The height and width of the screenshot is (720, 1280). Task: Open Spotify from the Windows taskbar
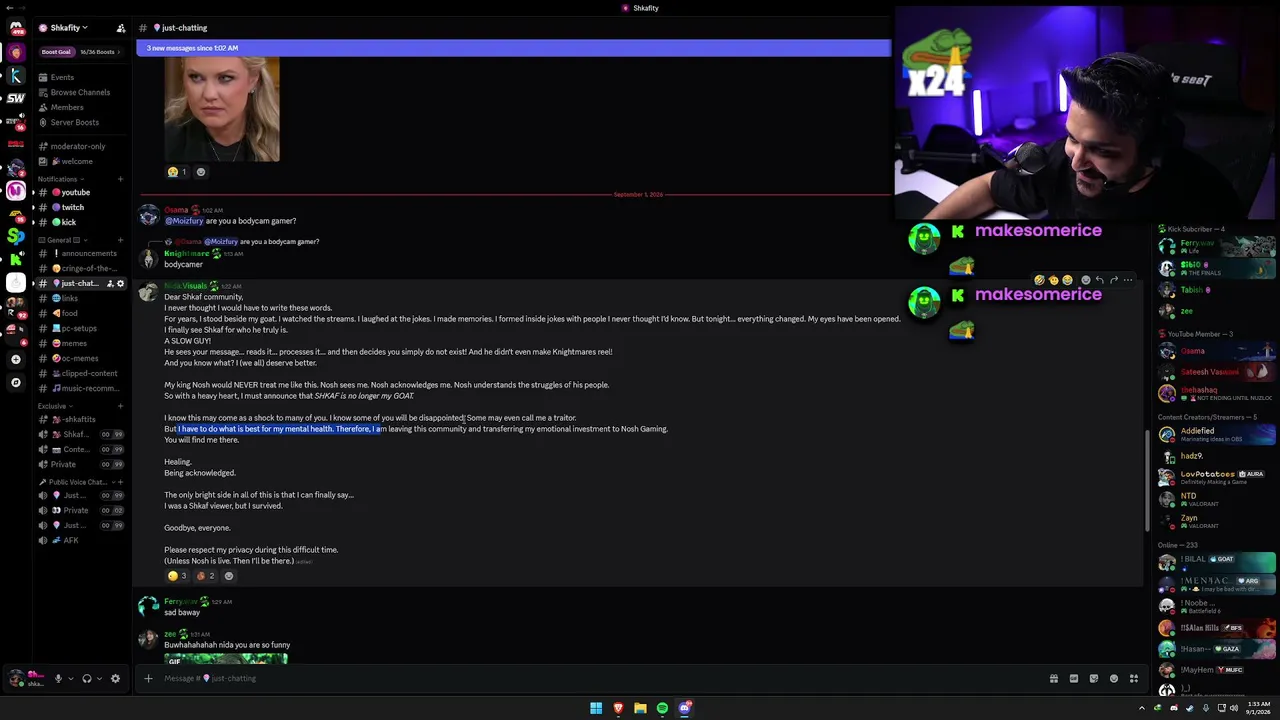point(662,708)
